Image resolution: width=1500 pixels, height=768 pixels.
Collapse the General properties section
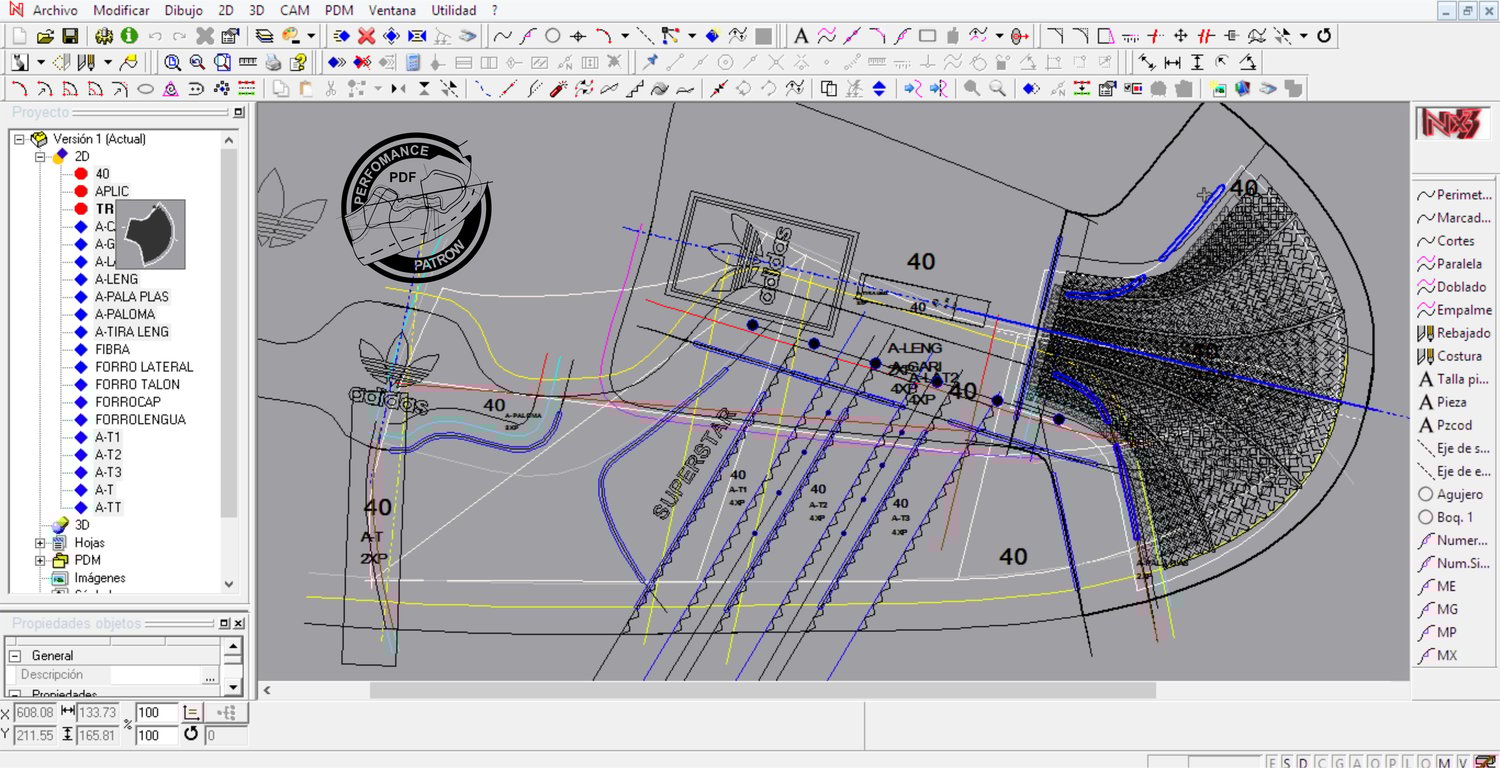click(15, 656)
